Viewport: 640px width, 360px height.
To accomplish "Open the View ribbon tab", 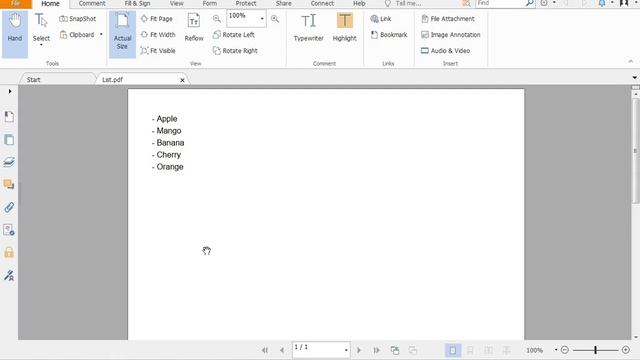I will [x=176, y=3].
